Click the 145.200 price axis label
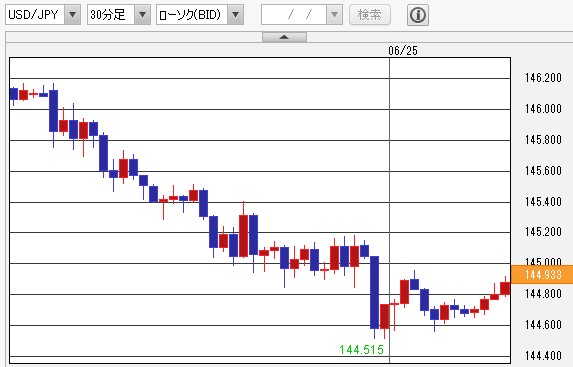Viewport: 573px width, 367px height. [543, 232]
